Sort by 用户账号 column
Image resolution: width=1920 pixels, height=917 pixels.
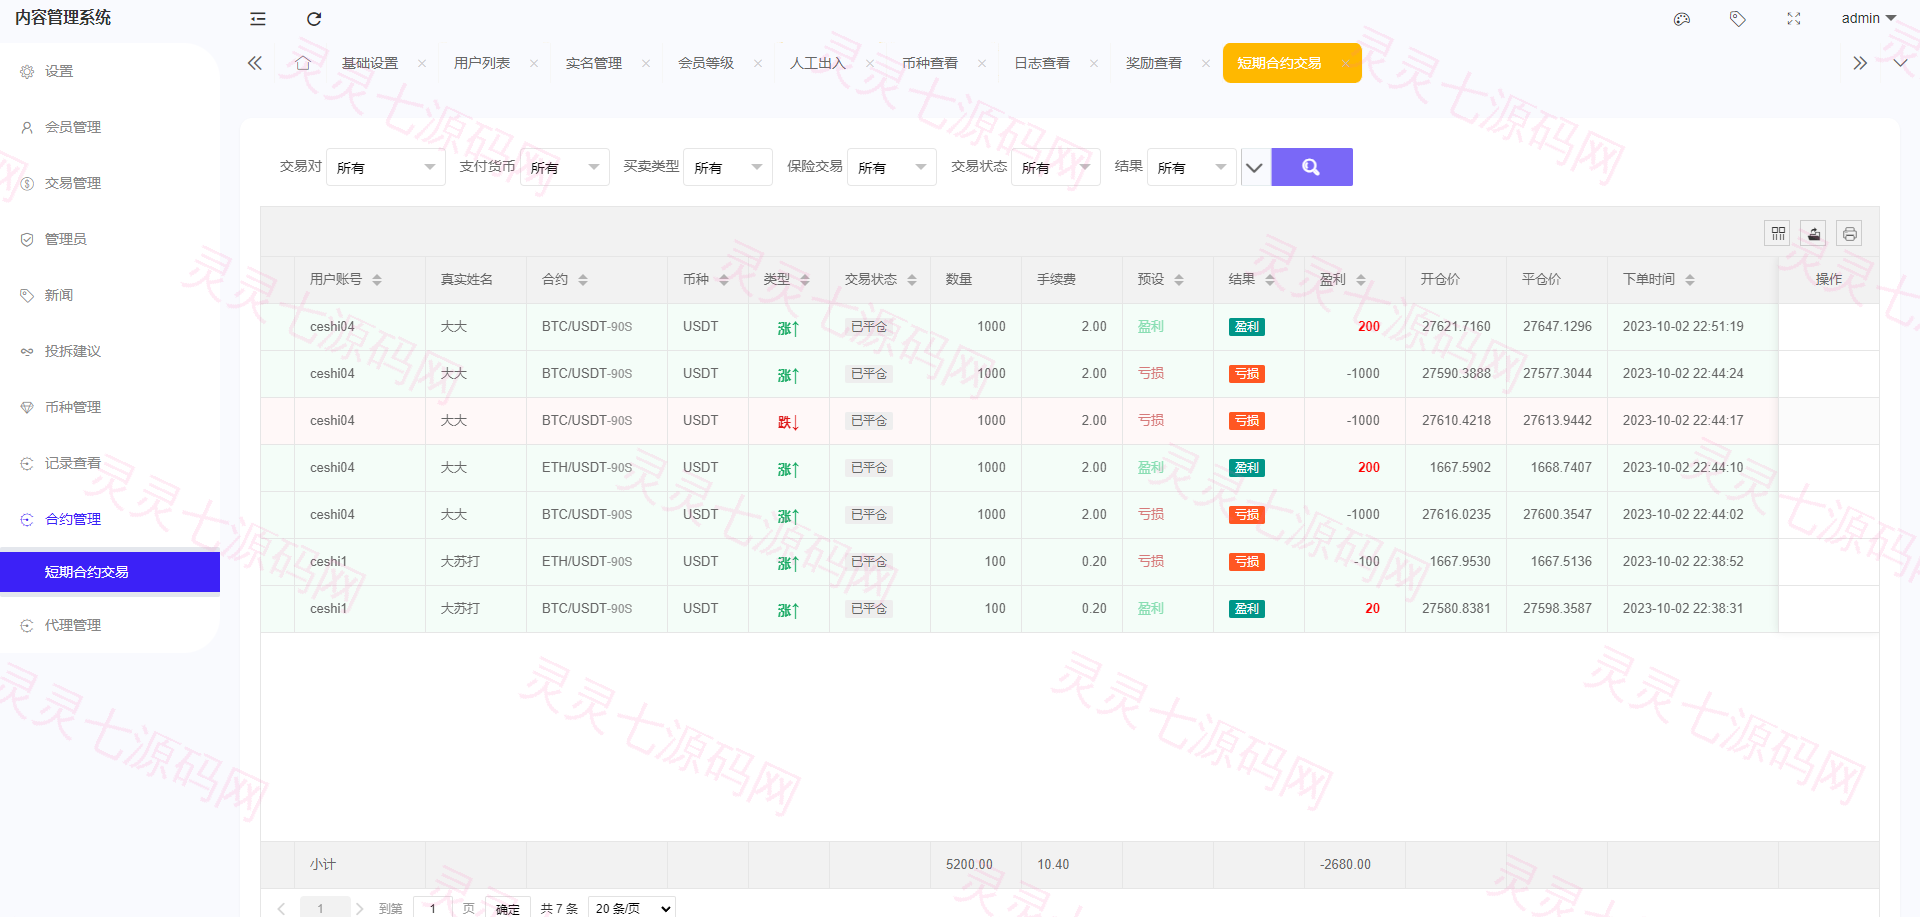point(377,280)
